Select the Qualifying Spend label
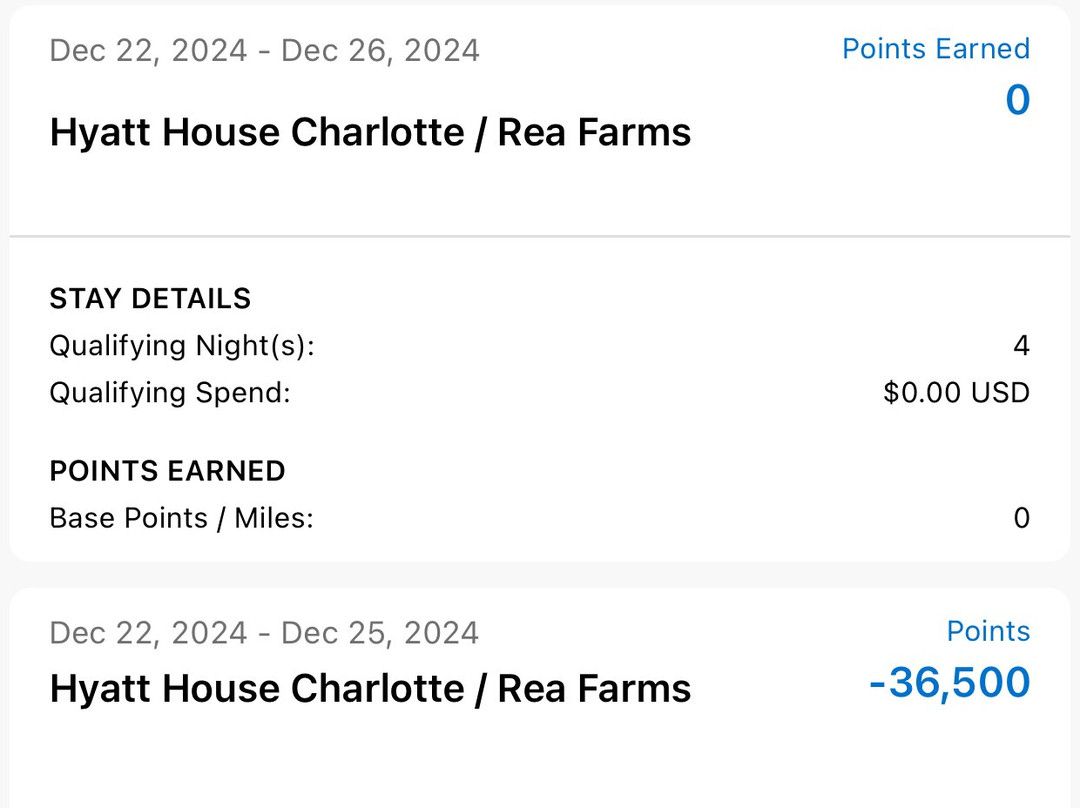The image size is (1080, 808). coord(172,392)
